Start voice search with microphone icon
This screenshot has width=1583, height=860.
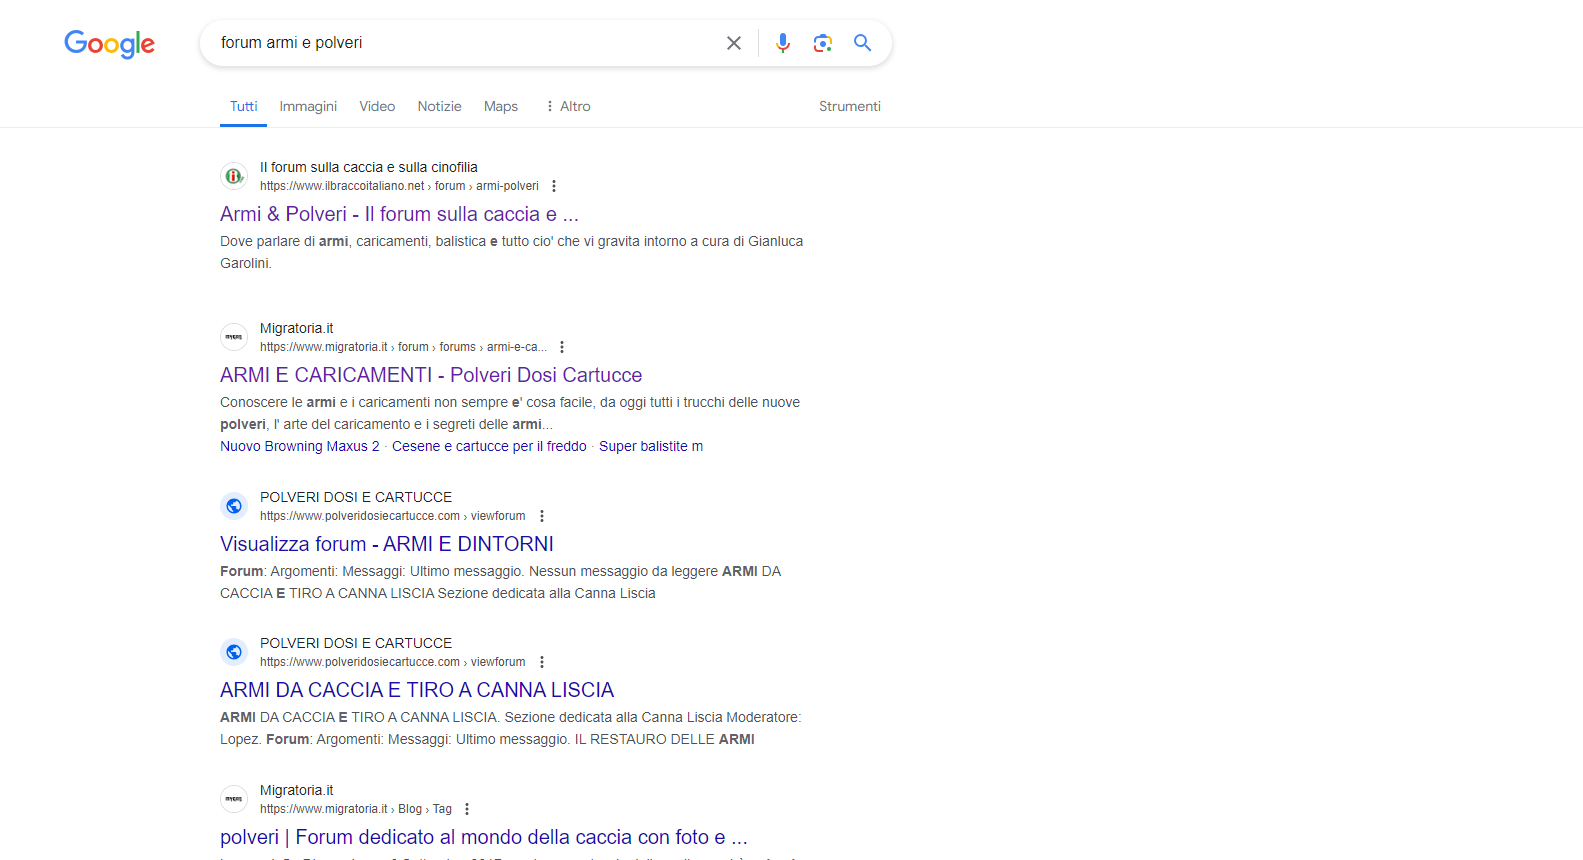[x=782, y=43]
